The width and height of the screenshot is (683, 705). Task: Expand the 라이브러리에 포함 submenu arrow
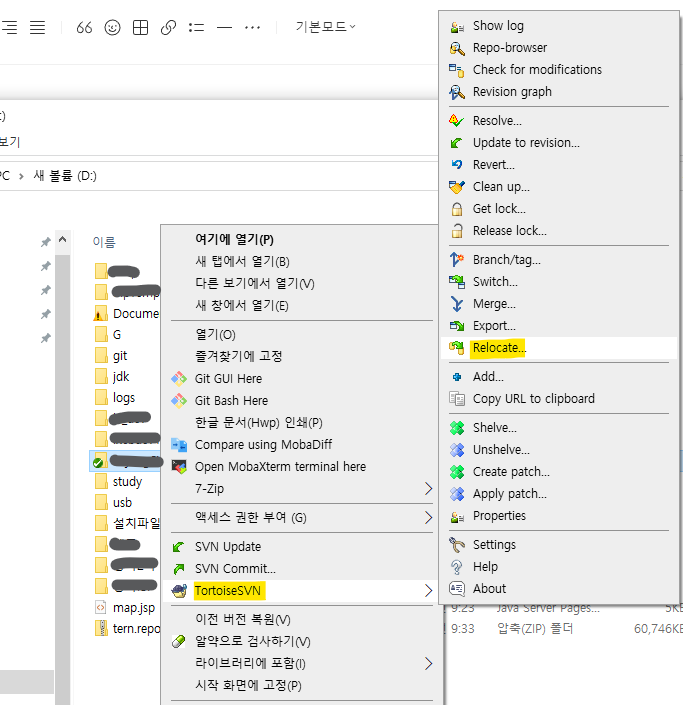(429, 664)
